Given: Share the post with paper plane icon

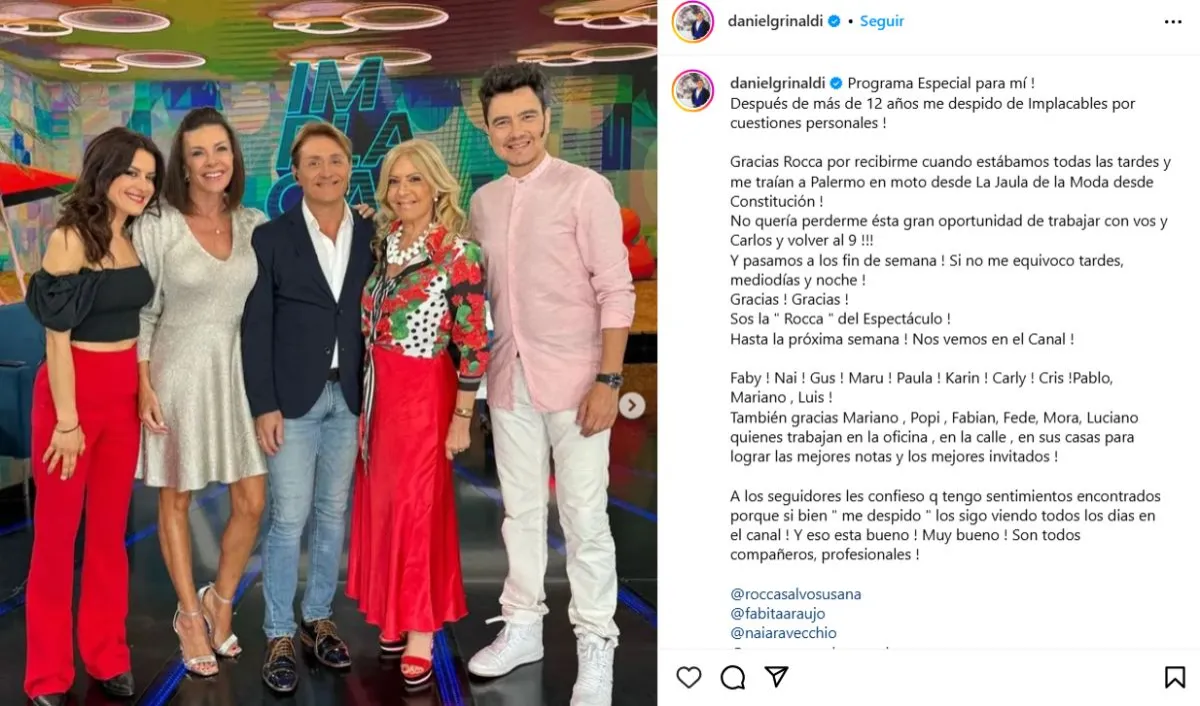Looking at the screenshot, I should (x=776, y=677).
